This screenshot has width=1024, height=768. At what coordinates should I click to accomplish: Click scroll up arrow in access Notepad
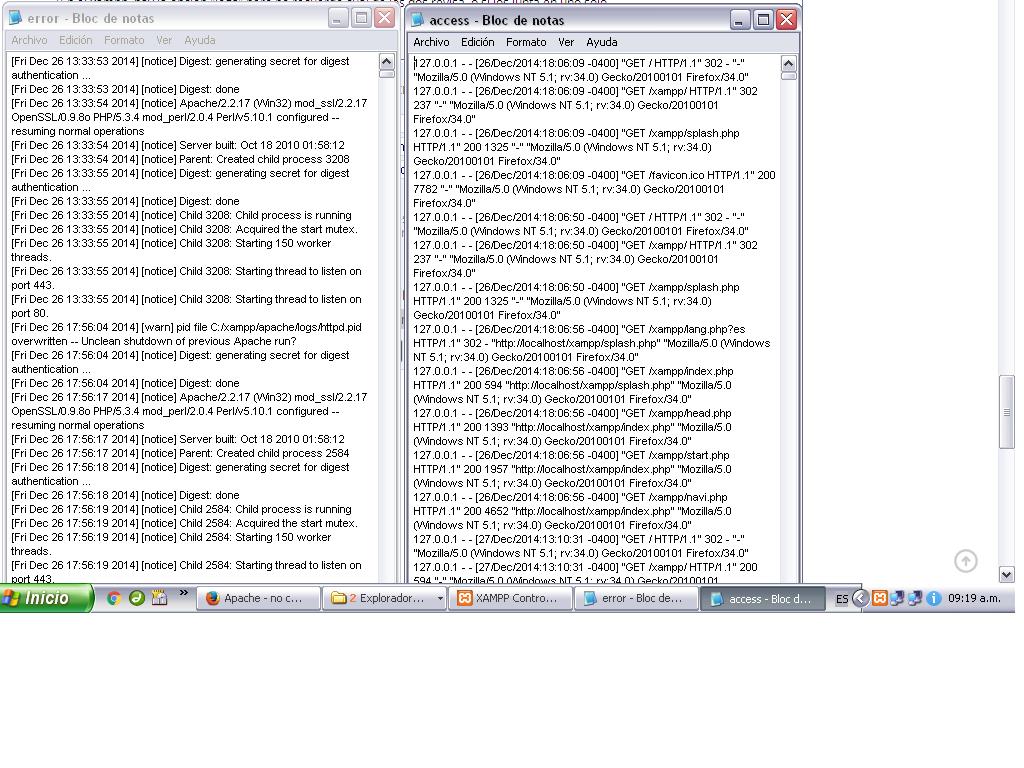[x=788, y=64]
